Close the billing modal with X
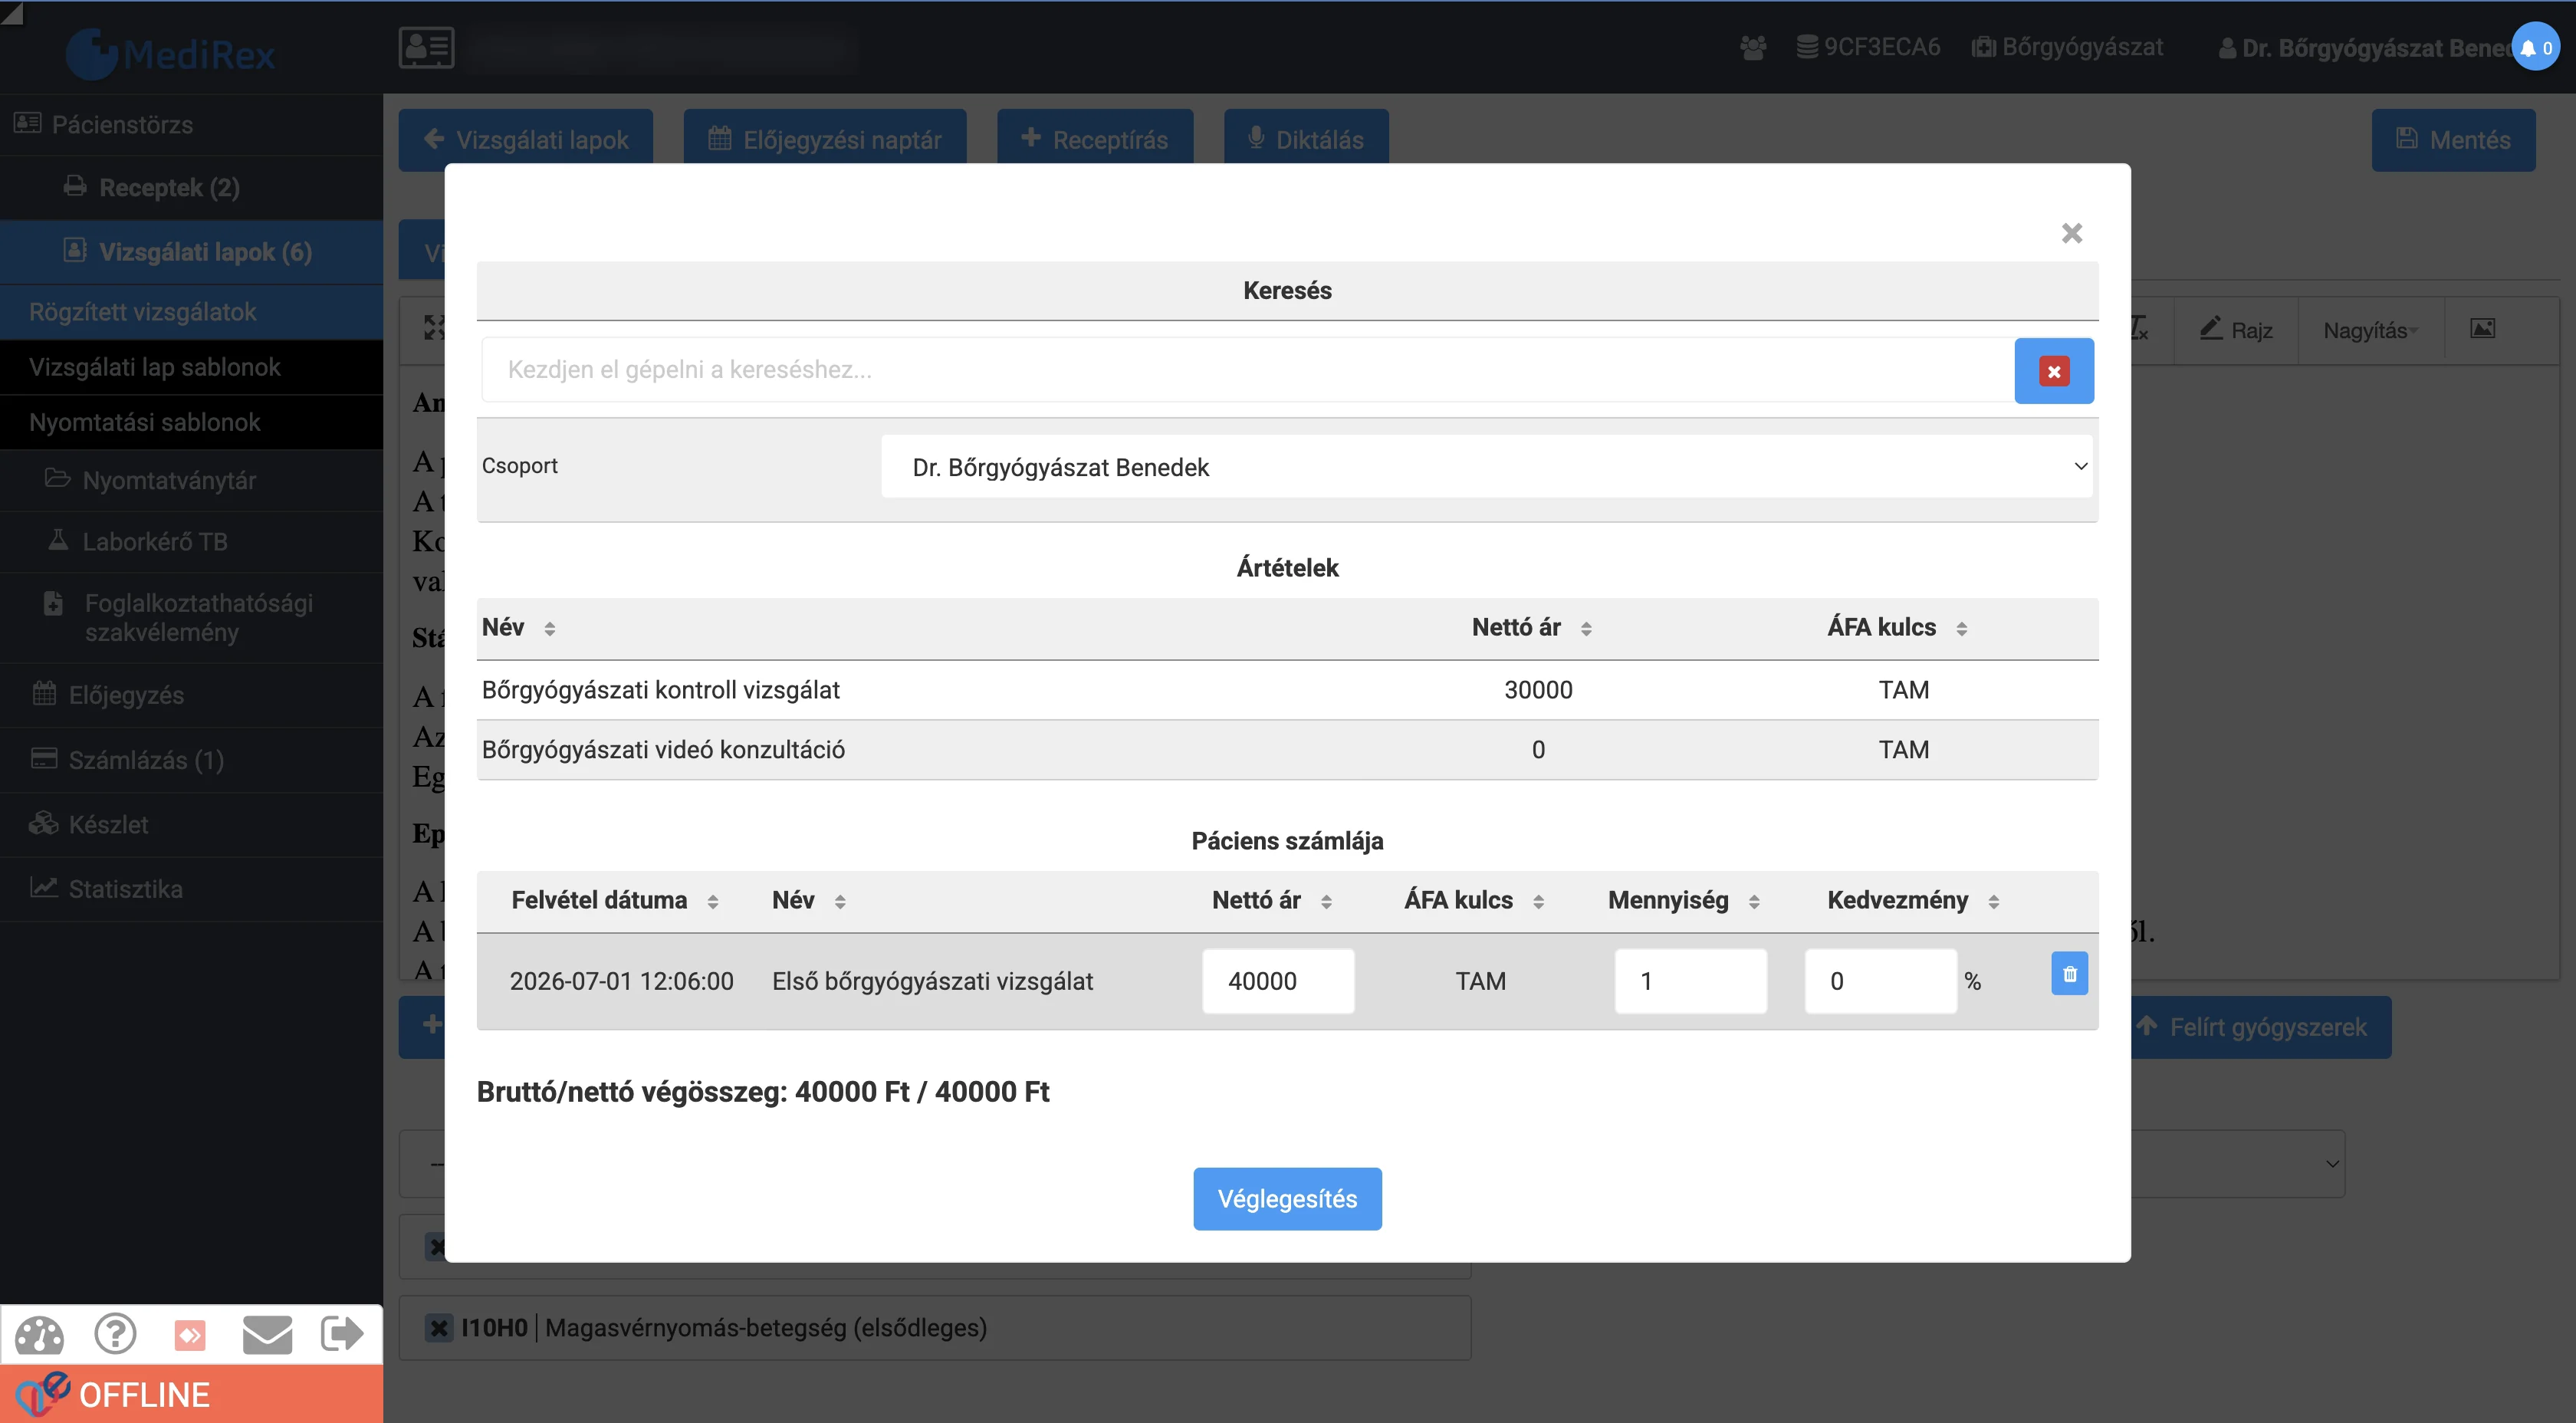 tap(2071, 233)
